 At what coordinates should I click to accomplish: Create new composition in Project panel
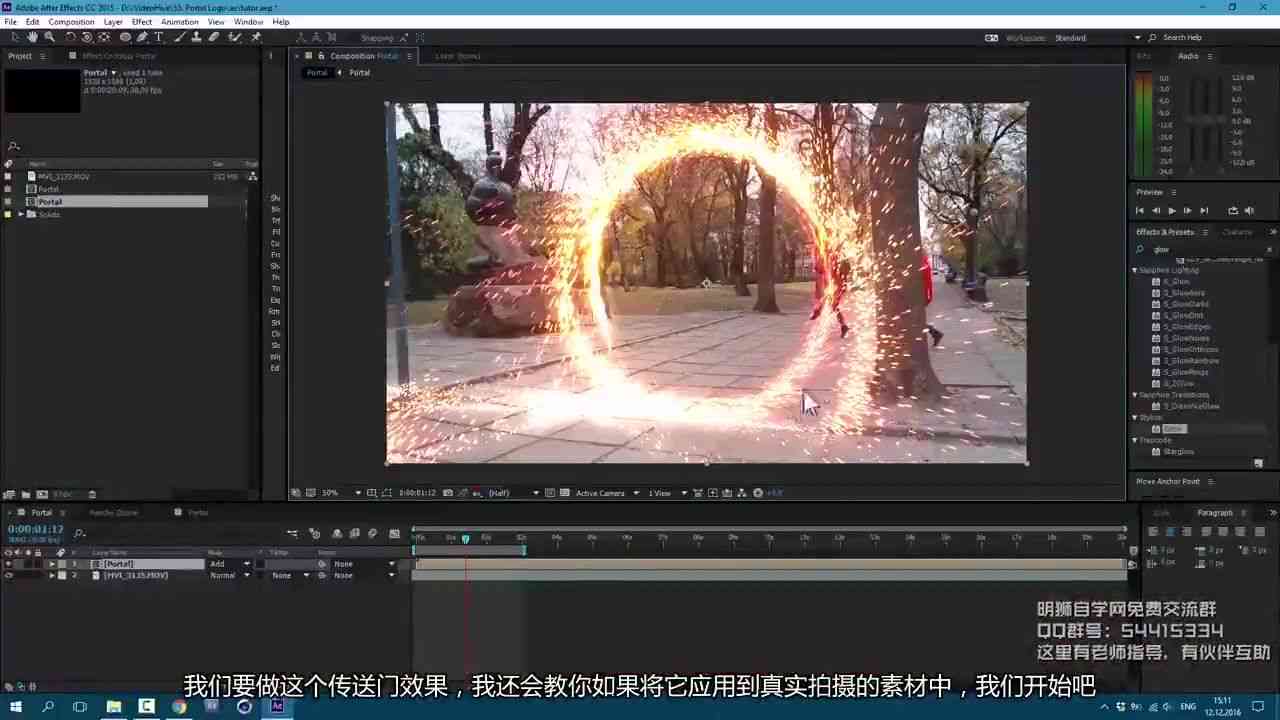click(x=42, y=494)
